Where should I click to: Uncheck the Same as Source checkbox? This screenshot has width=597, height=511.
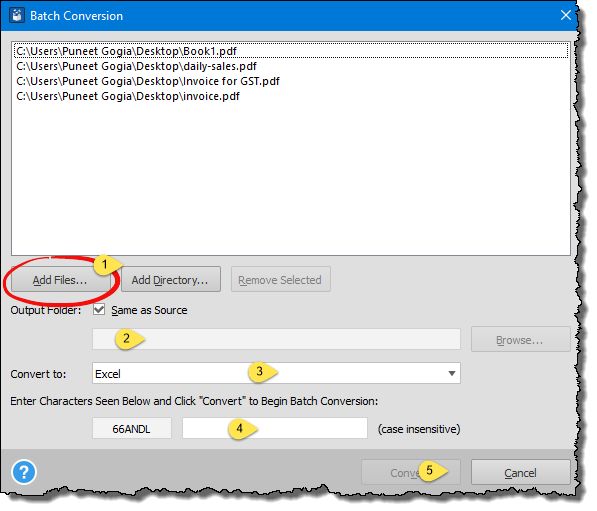[99, 310]
